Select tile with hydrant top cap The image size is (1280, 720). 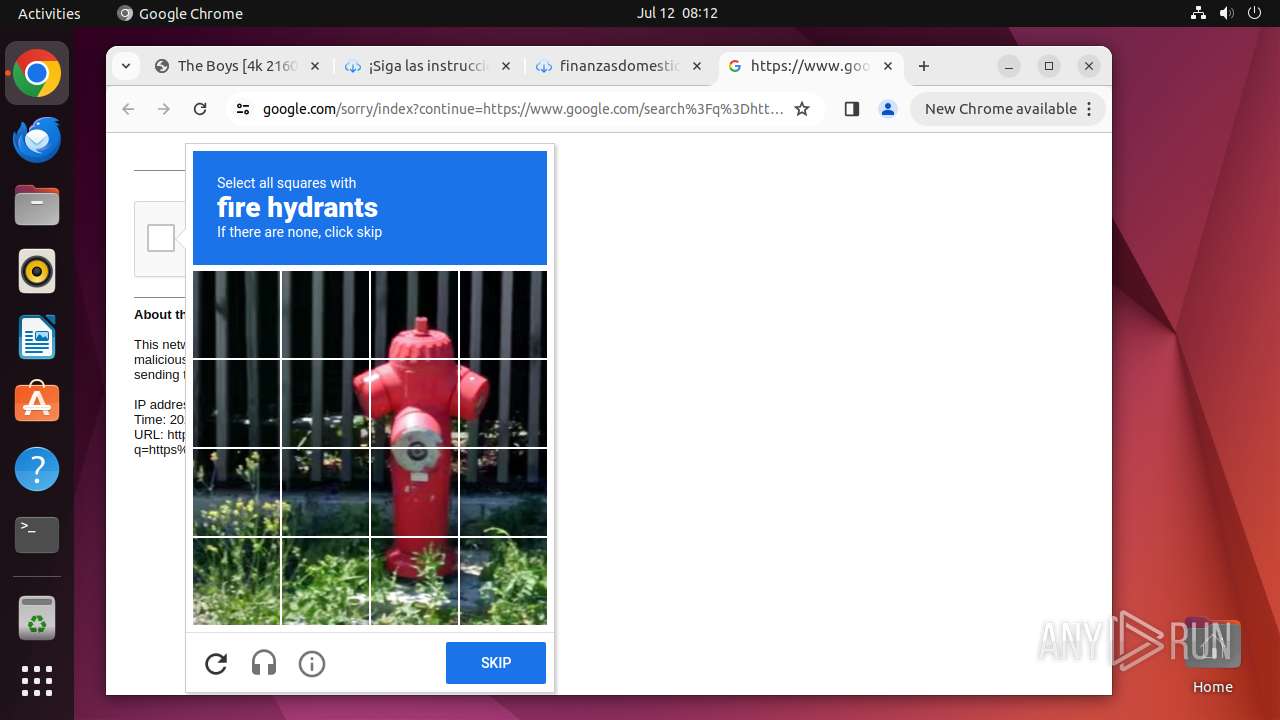414,314
